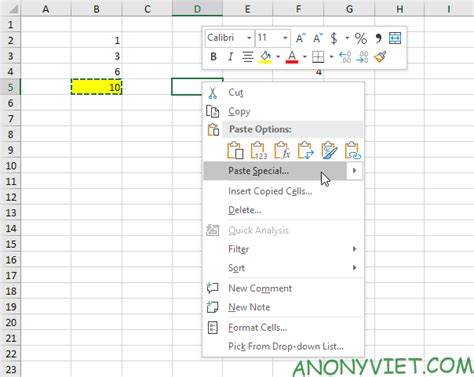
Task: Click the New Comment bubble icon
Action: 212,288
